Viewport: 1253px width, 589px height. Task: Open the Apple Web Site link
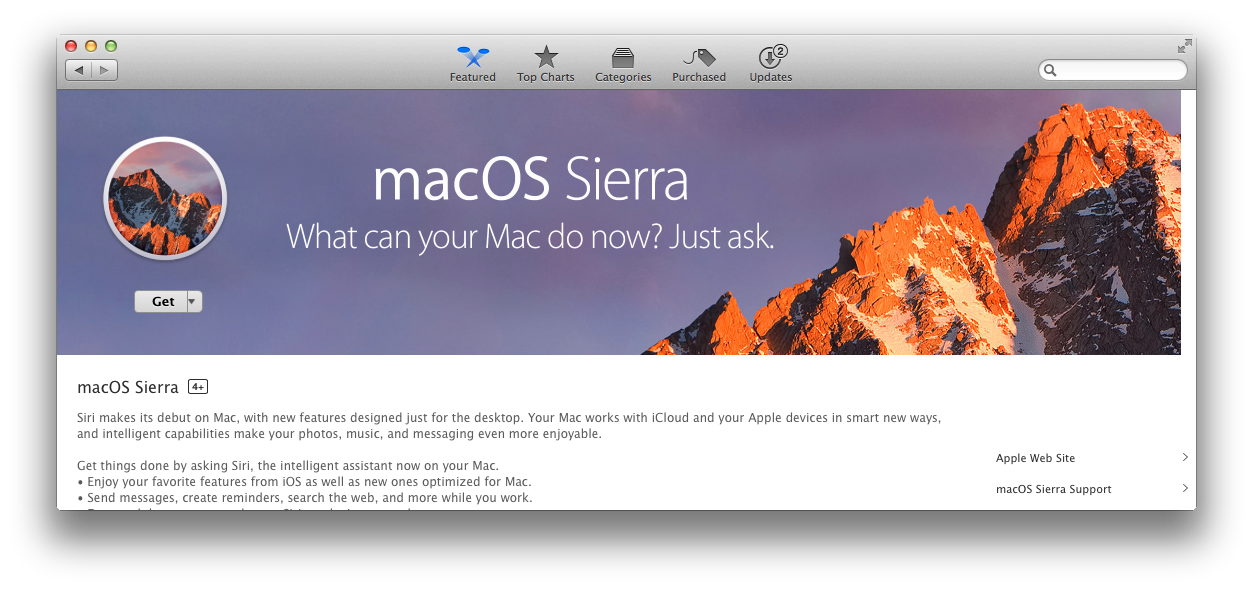point(1035,458)
